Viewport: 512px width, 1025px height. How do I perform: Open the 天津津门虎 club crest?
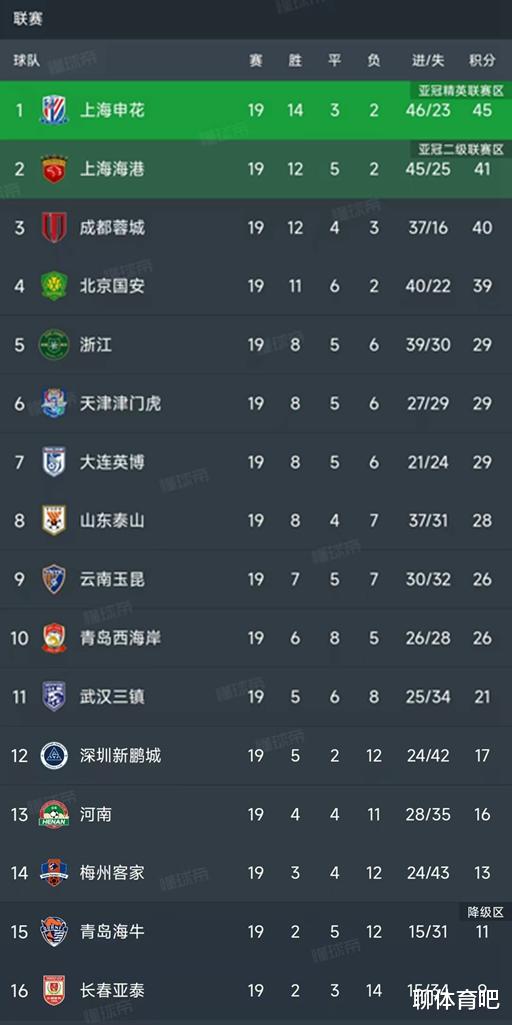(54, 403)
